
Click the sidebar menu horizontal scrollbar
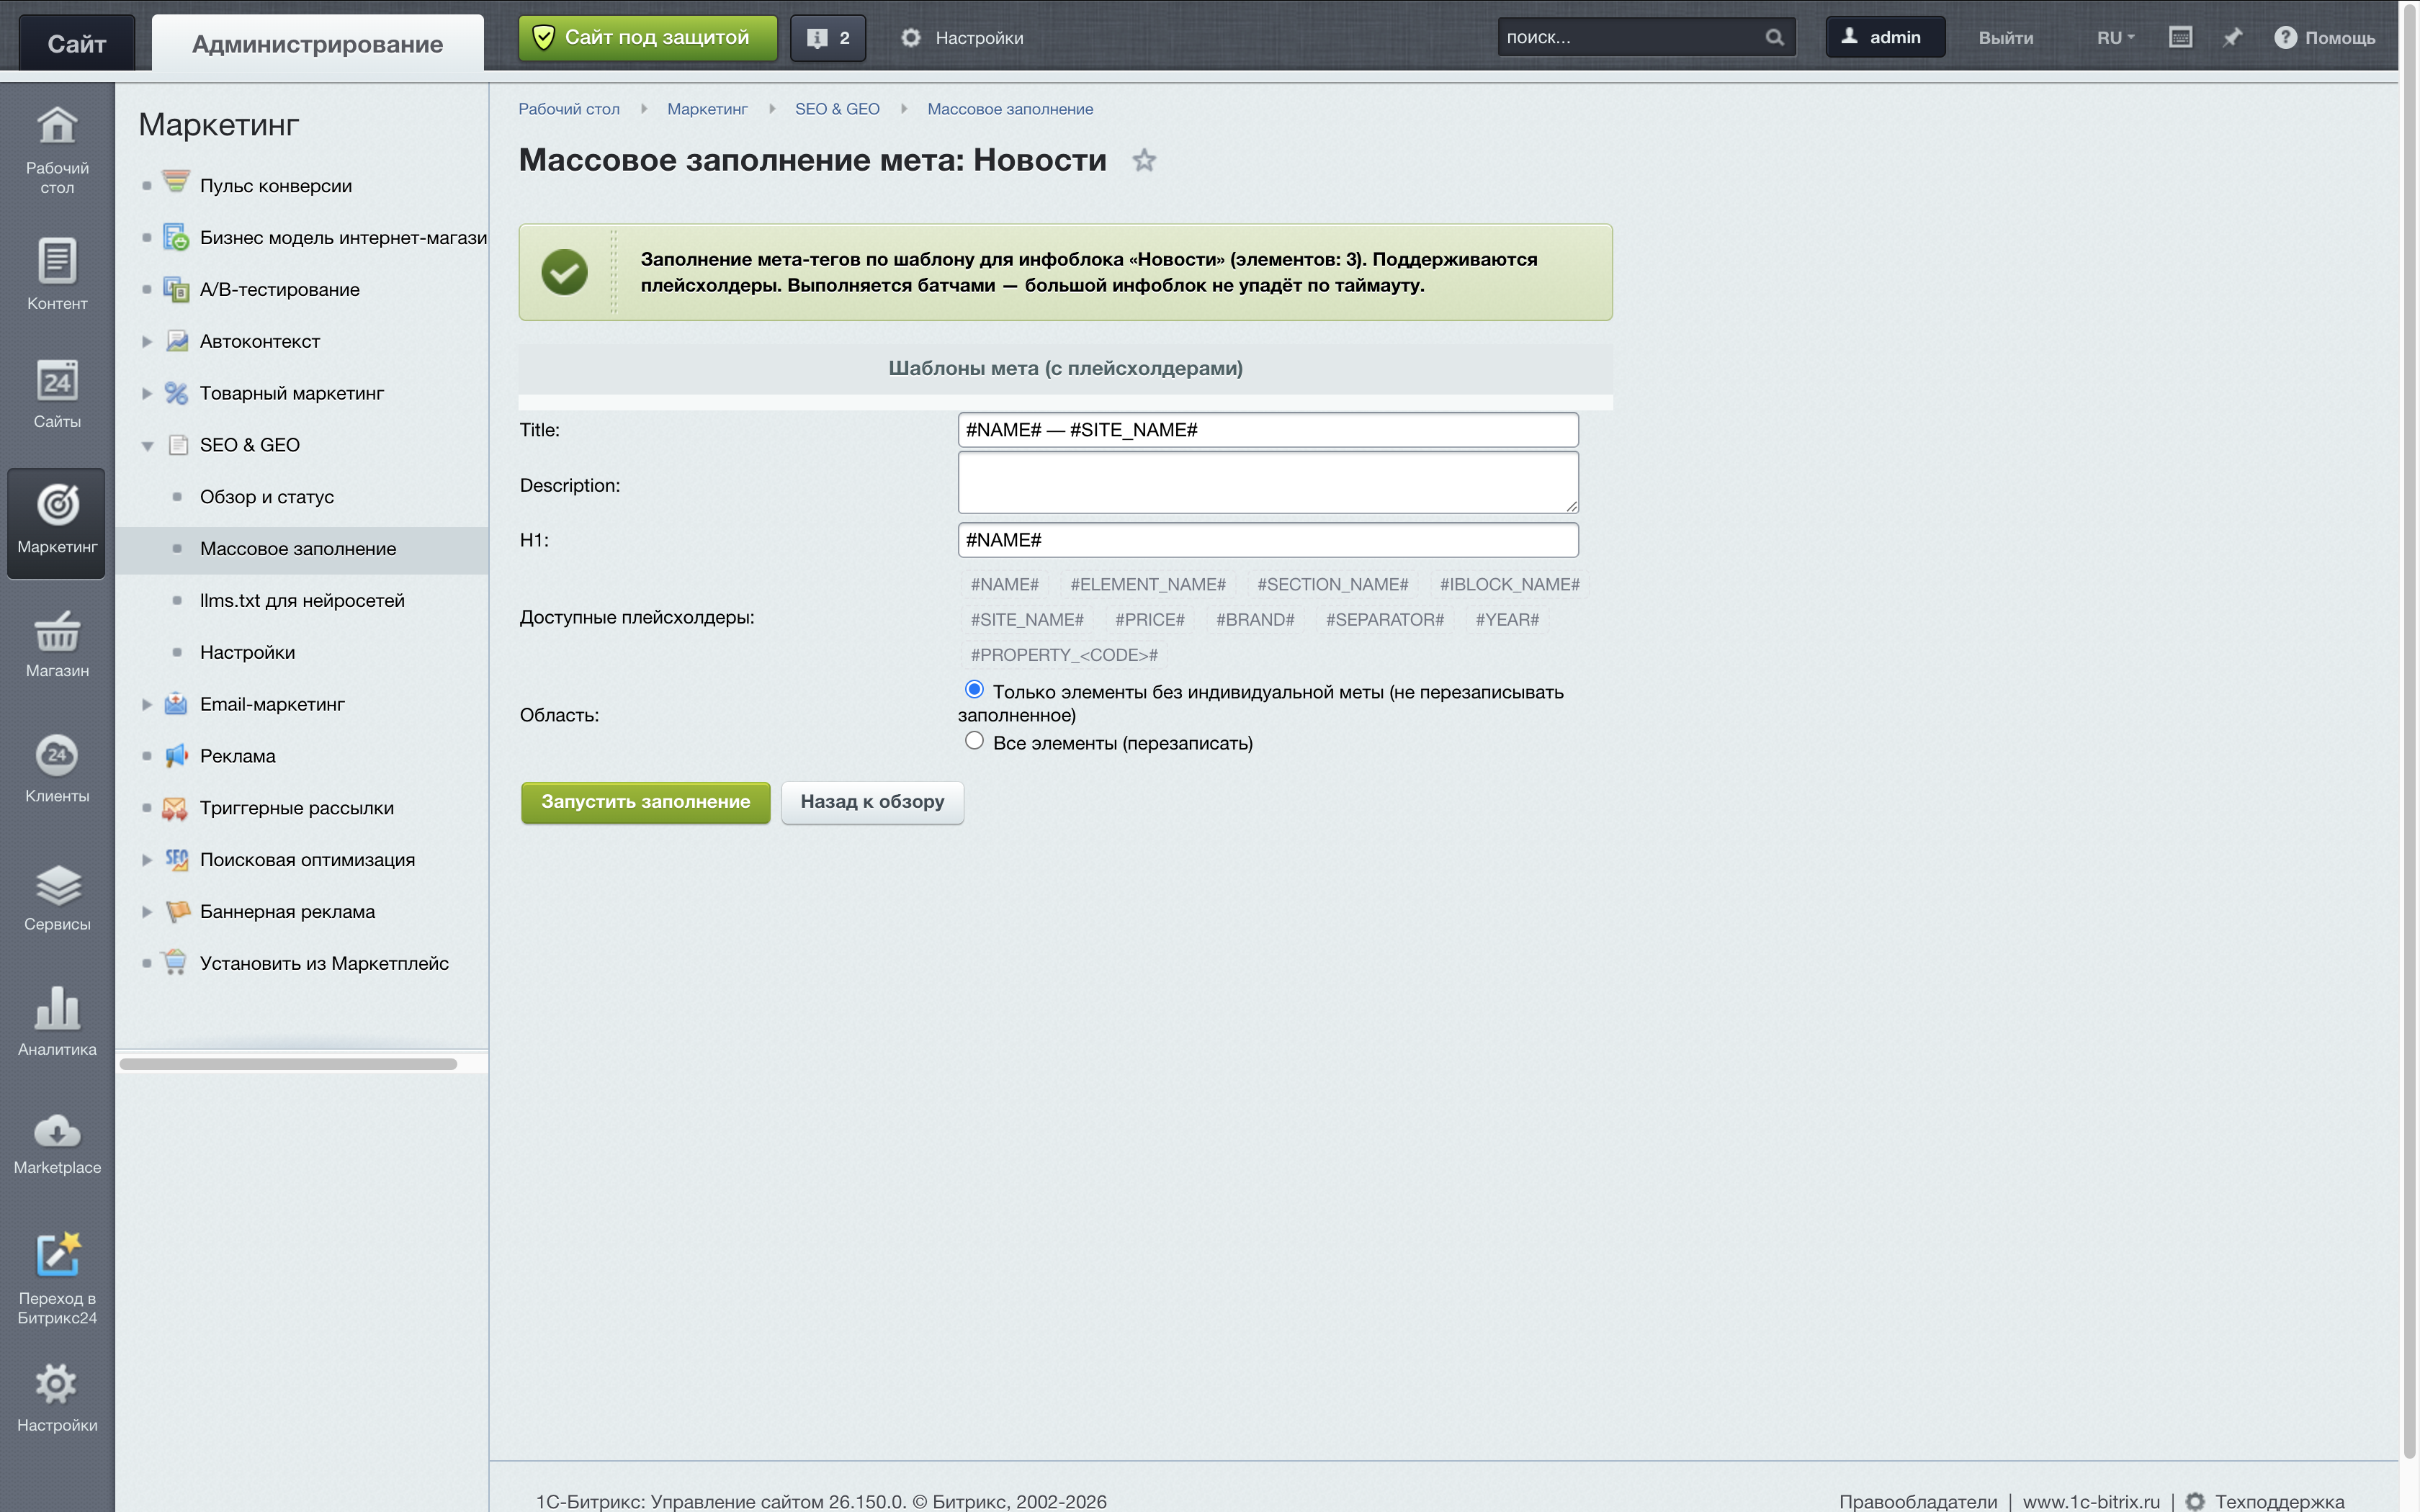[288, 1064]
